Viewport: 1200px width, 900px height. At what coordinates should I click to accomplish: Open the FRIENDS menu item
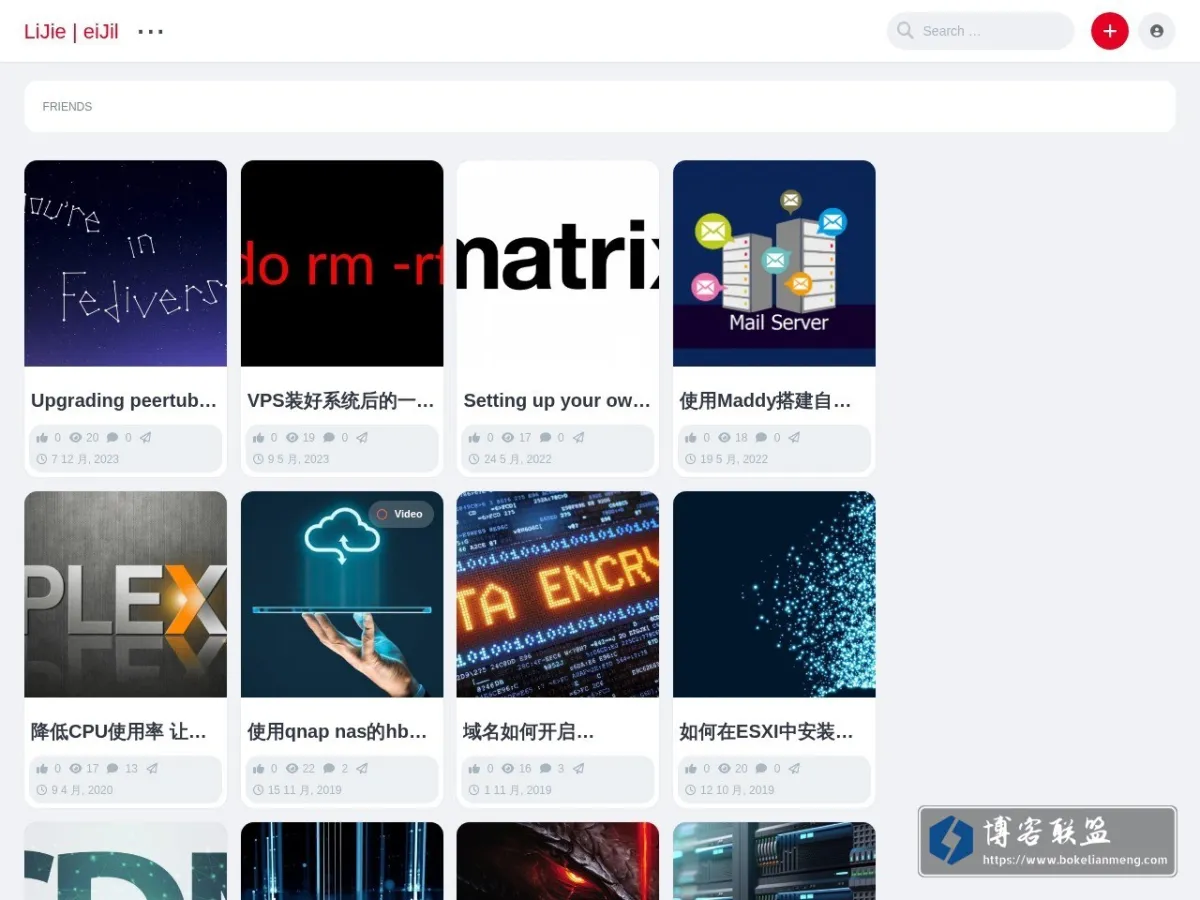click(67, 107)
